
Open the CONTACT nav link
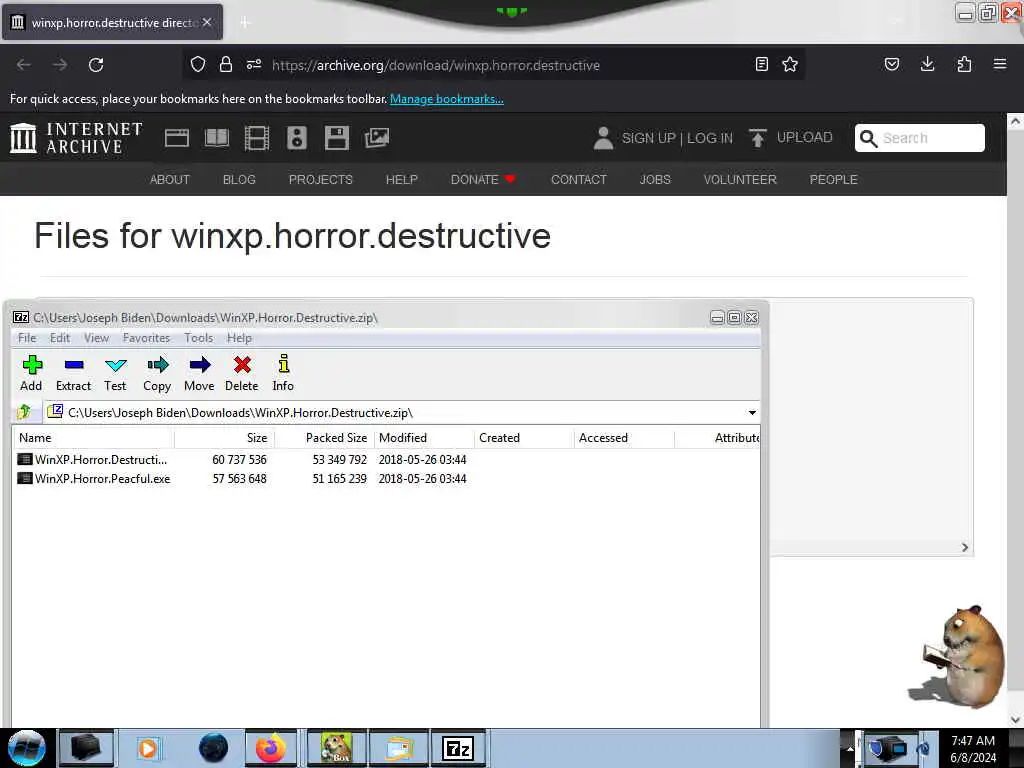click(579, 180)
